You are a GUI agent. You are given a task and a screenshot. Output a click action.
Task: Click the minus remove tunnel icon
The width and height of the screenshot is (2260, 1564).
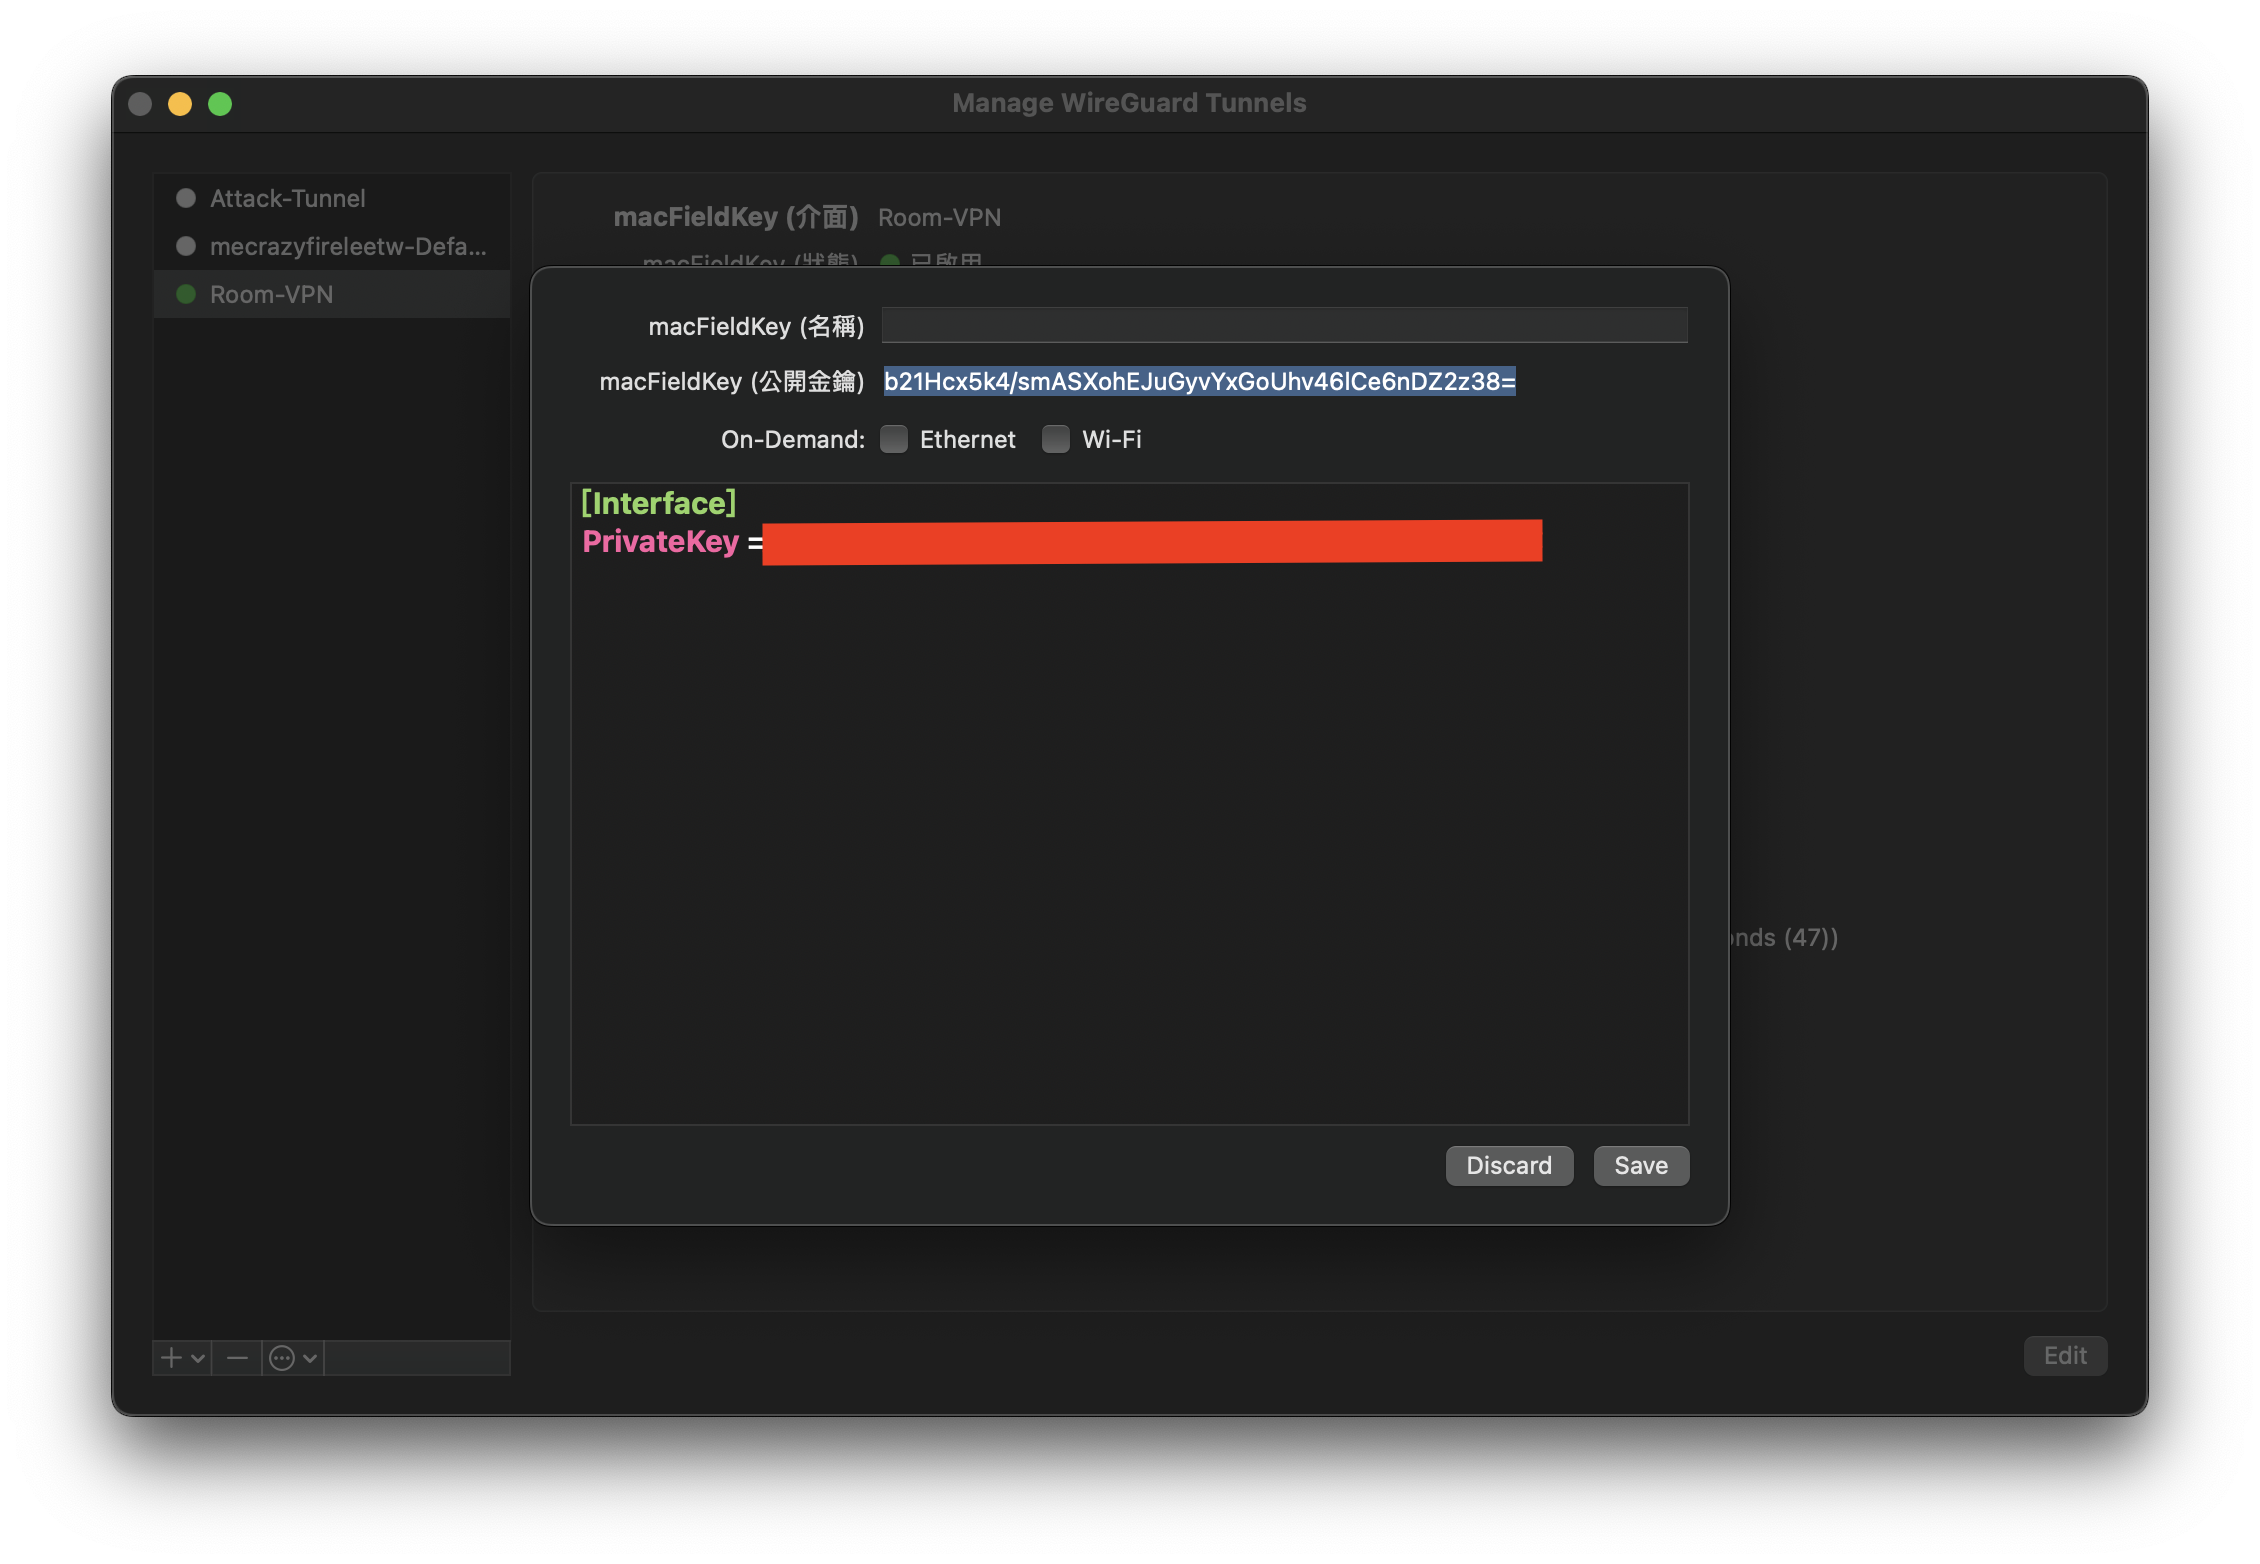click(237, 1357)
